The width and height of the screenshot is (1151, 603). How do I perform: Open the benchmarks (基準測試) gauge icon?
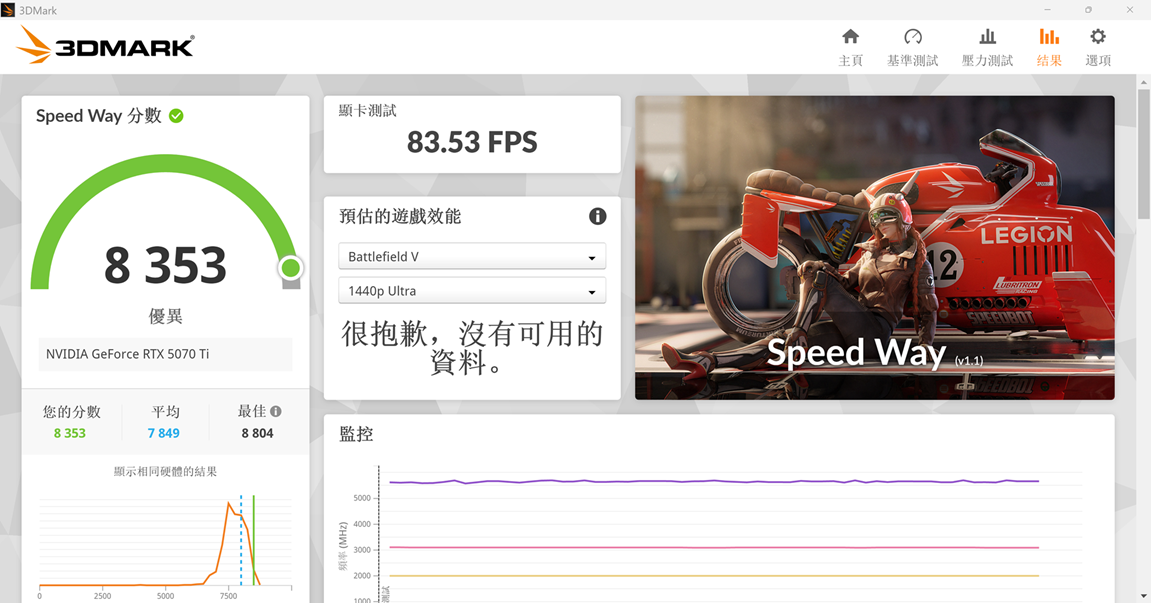[x=912, y=37]
